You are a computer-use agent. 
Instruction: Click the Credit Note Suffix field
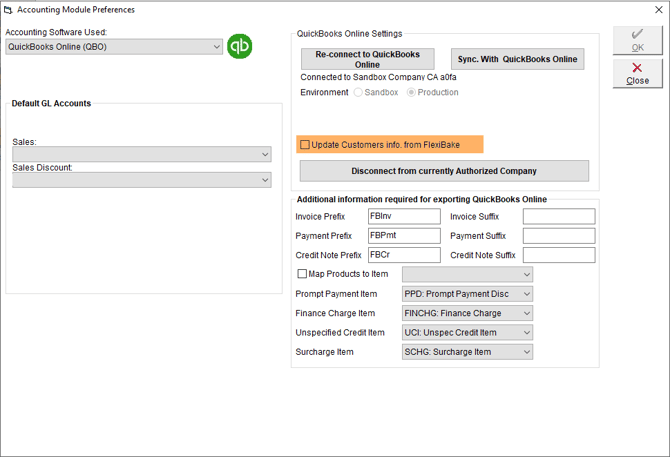[x=559, y=255]
